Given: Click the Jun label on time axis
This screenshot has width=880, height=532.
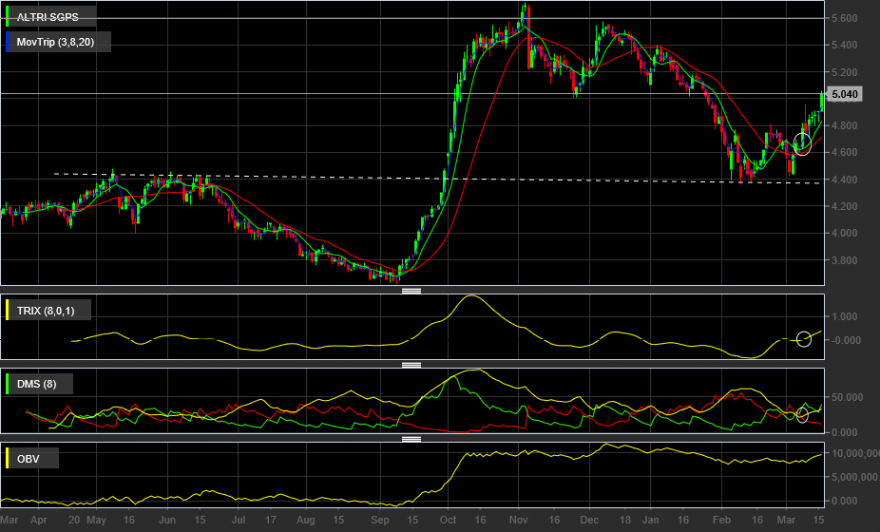Looking at the screenshot, I should 167,520.
